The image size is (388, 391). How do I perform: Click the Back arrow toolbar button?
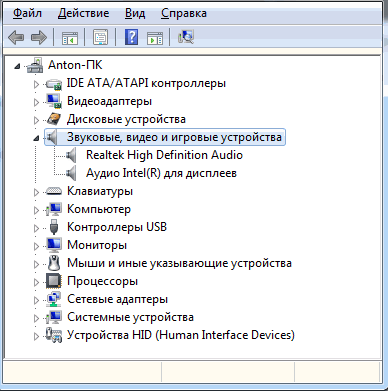(16, 37)
